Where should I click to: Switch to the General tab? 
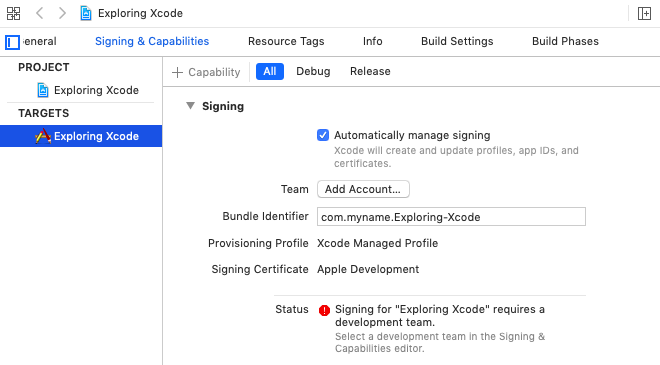click(39, 41)
